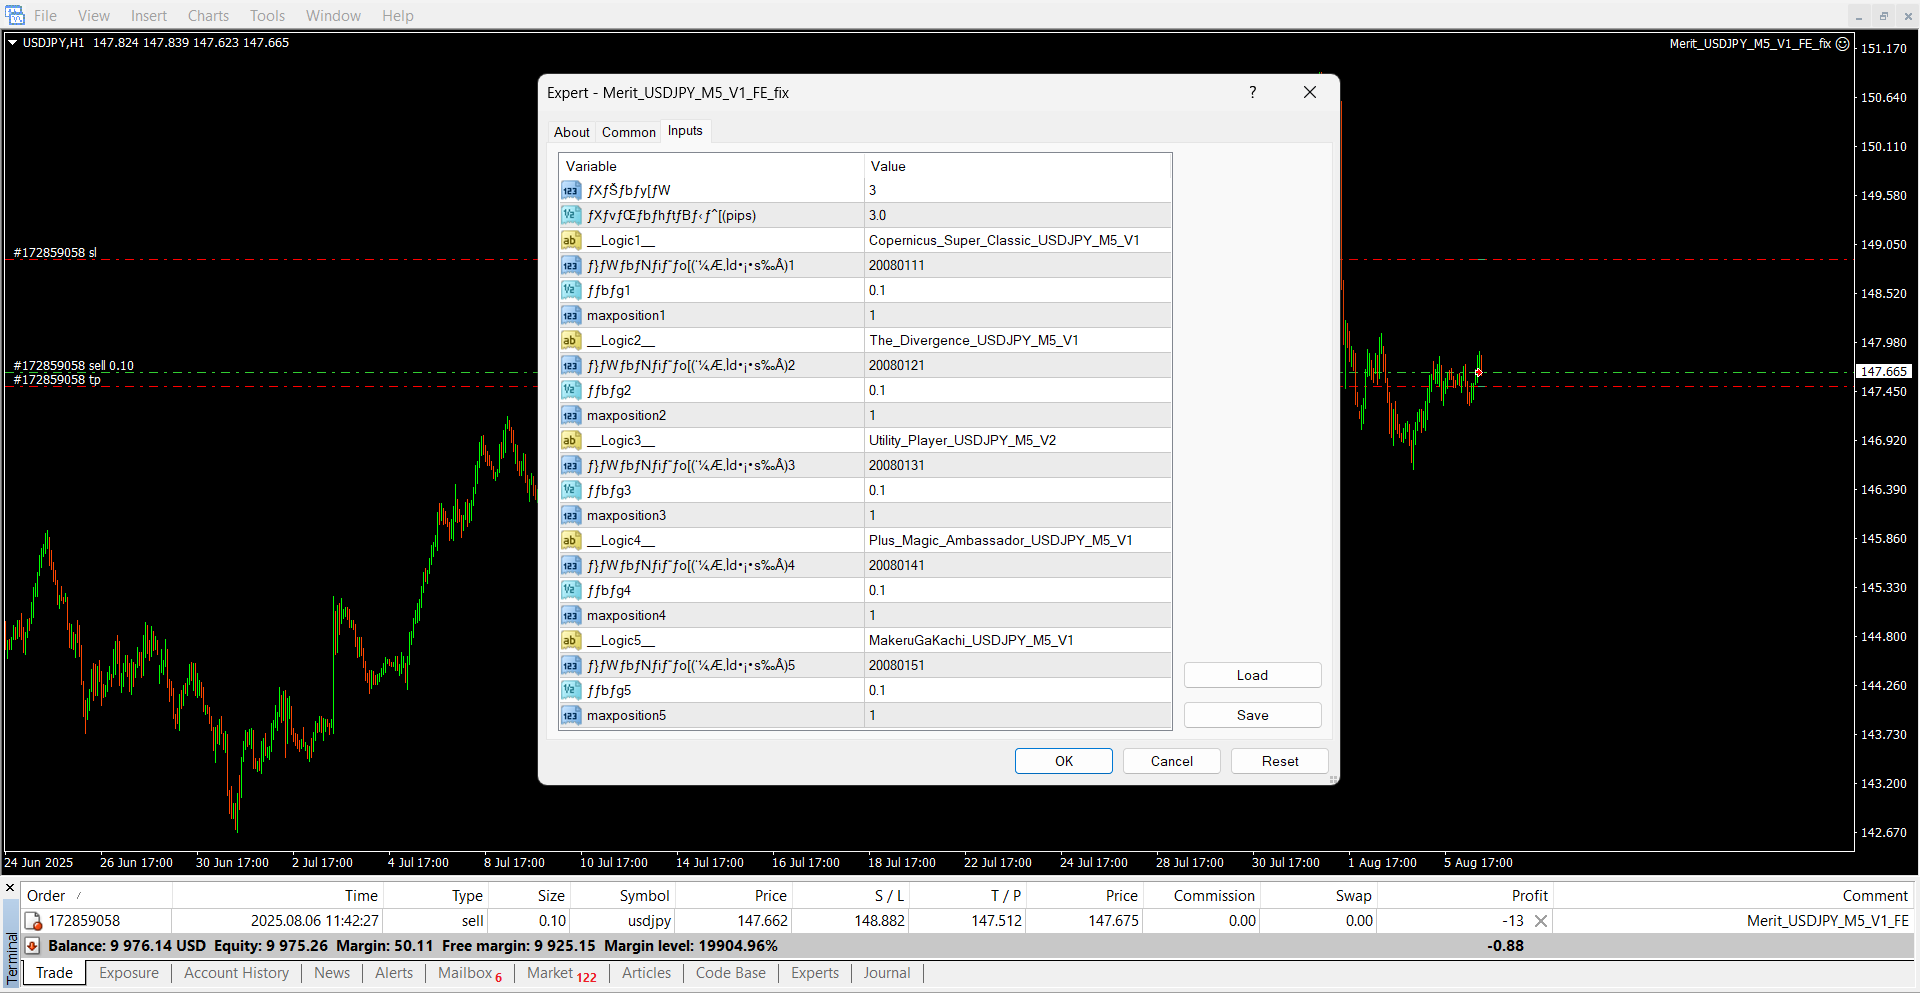Click the integer icon beside maxposition5

coord(570,716)
